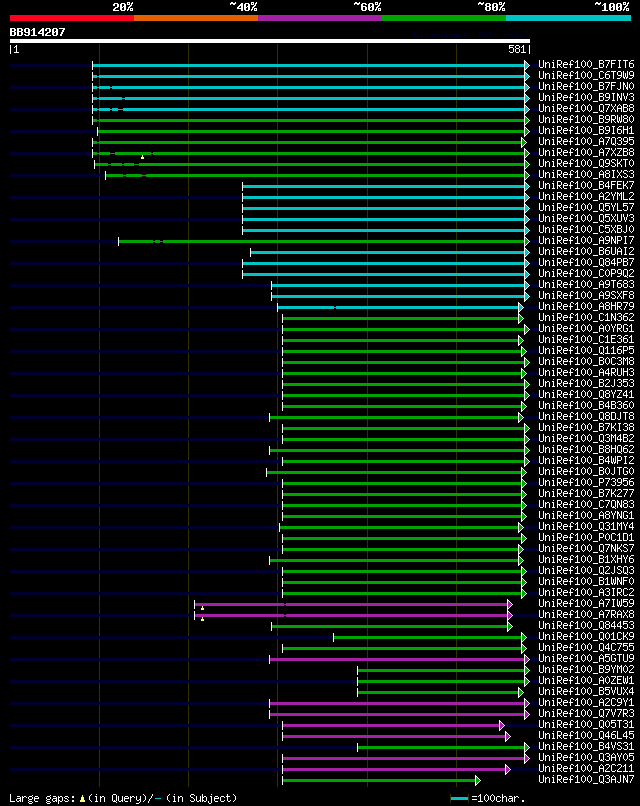Click the 581 query end position label
This screenshot has height=806, width=640.
(517, 49)
